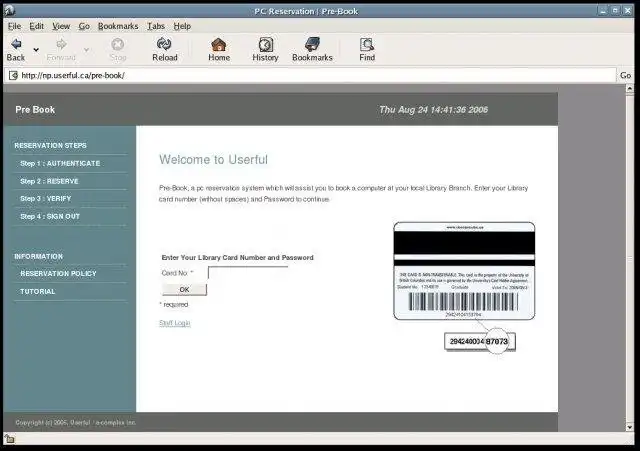Maximize the browser window

point(615,11)
